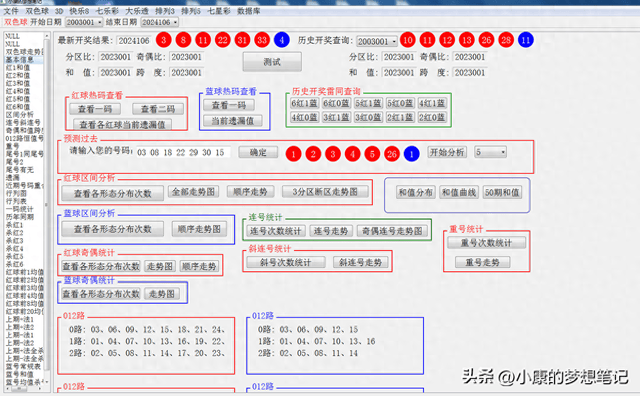The width and height of the screenshot is (640, 396).
Task: Click the 全部走势图 button
Action: click(x=193, y=191)
